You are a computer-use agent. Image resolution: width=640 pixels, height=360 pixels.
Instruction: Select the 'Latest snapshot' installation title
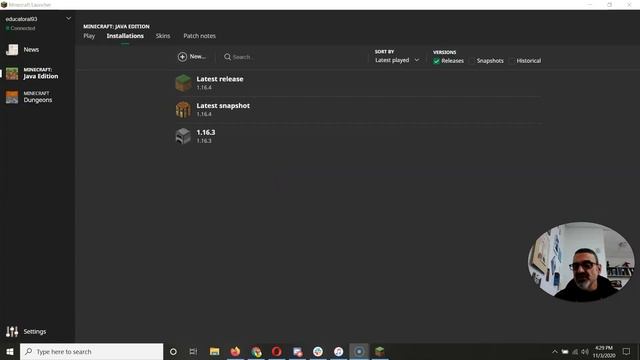pyautogui.click(x=223, y=106)
